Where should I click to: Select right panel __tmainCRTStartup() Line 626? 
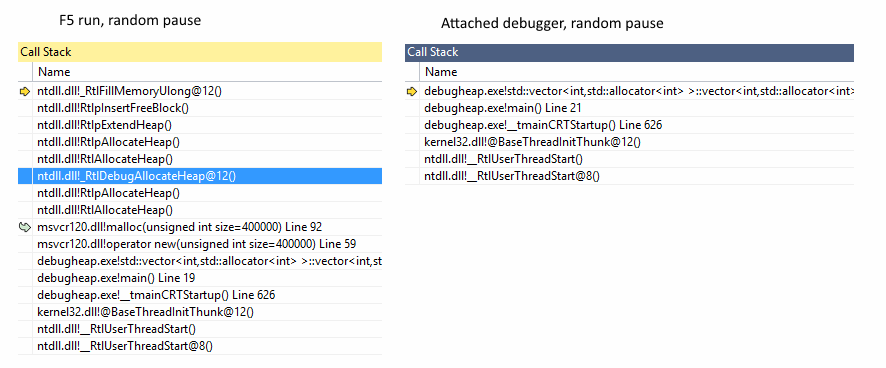629,125
